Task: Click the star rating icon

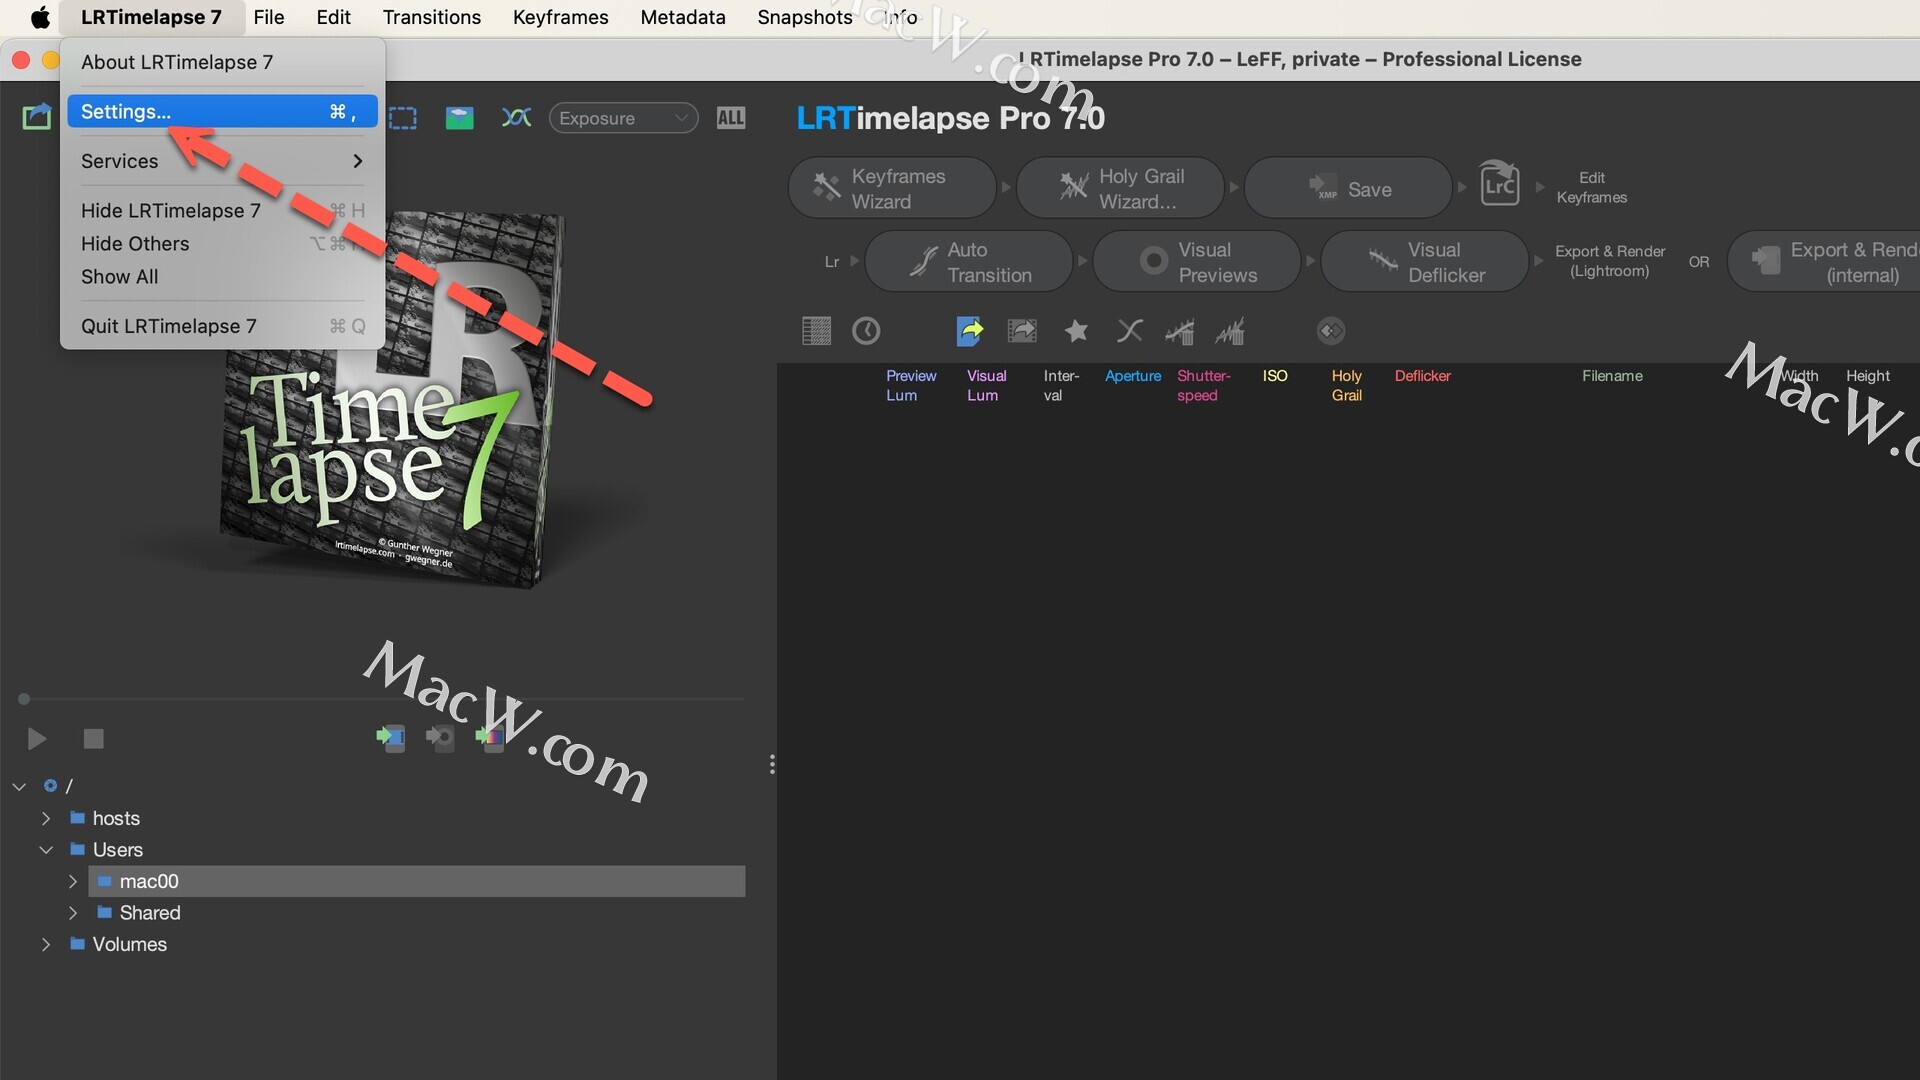Action: click(1076, 331)
